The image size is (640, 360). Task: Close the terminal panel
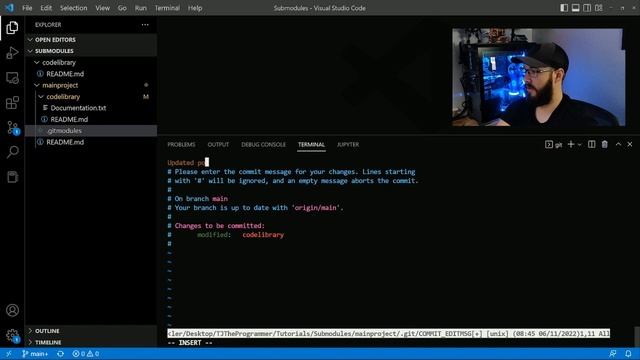coord(630,144)
